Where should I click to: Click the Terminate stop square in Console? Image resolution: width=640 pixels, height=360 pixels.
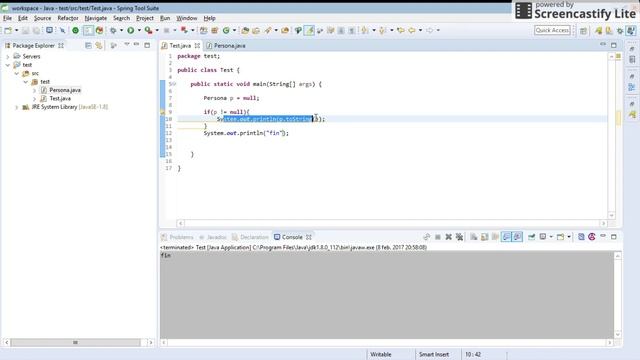(438, 237)
